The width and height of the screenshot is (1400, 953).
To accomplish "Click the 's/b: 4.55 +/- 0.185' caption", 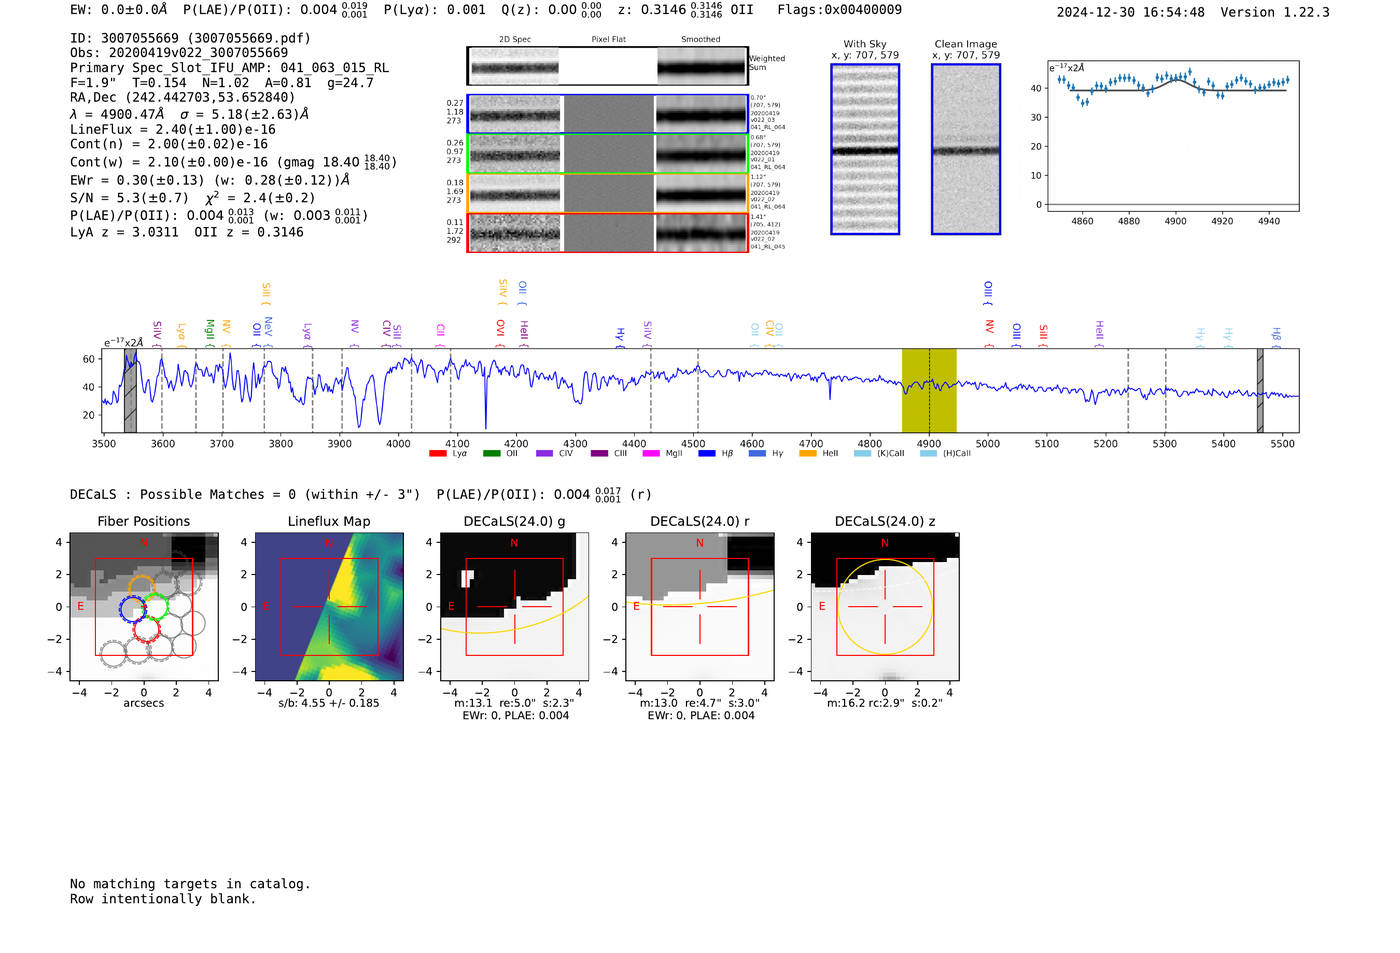I will 329,703.
